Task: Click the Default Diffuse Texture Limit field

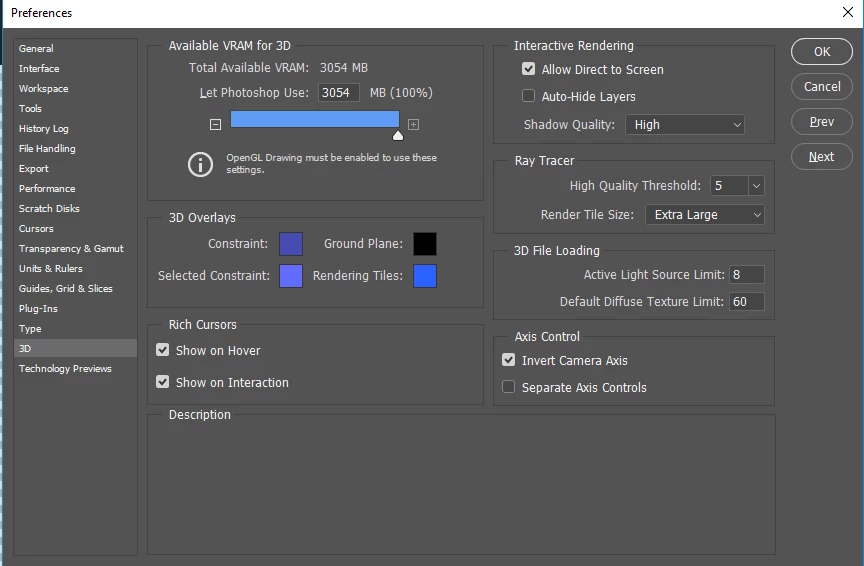Action: 747,301
